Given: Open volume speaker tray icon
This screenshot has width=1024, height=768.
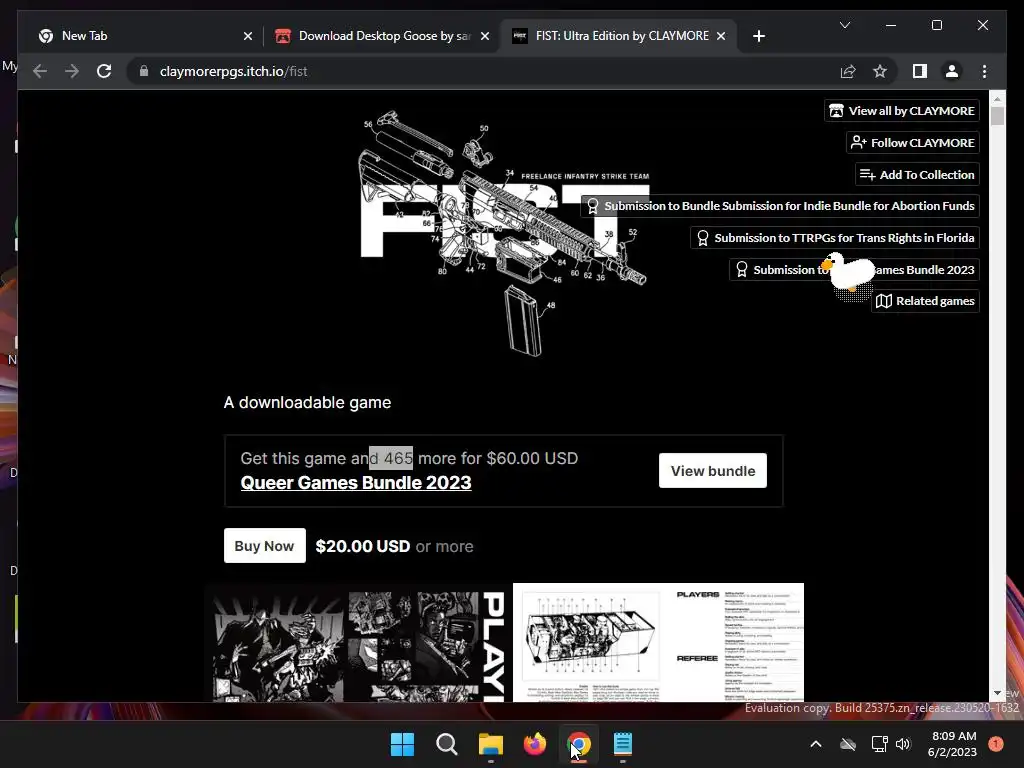Looking at the screenshot, I should point(903,744).
